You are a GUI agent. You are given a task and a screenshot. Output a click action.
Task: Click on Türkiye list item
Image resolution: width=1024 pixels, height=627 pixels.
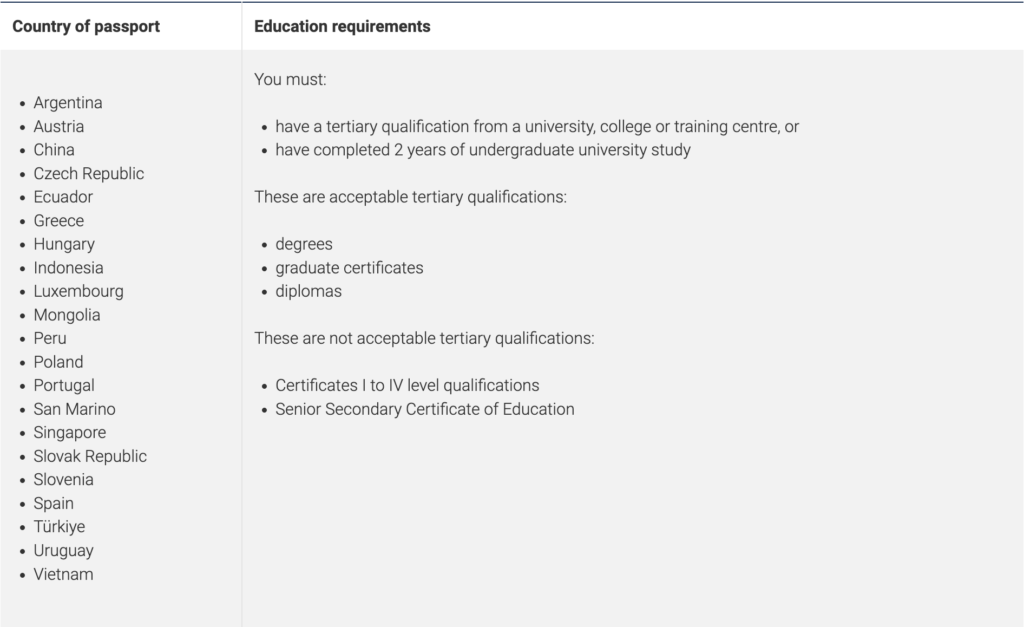[59, 526]
